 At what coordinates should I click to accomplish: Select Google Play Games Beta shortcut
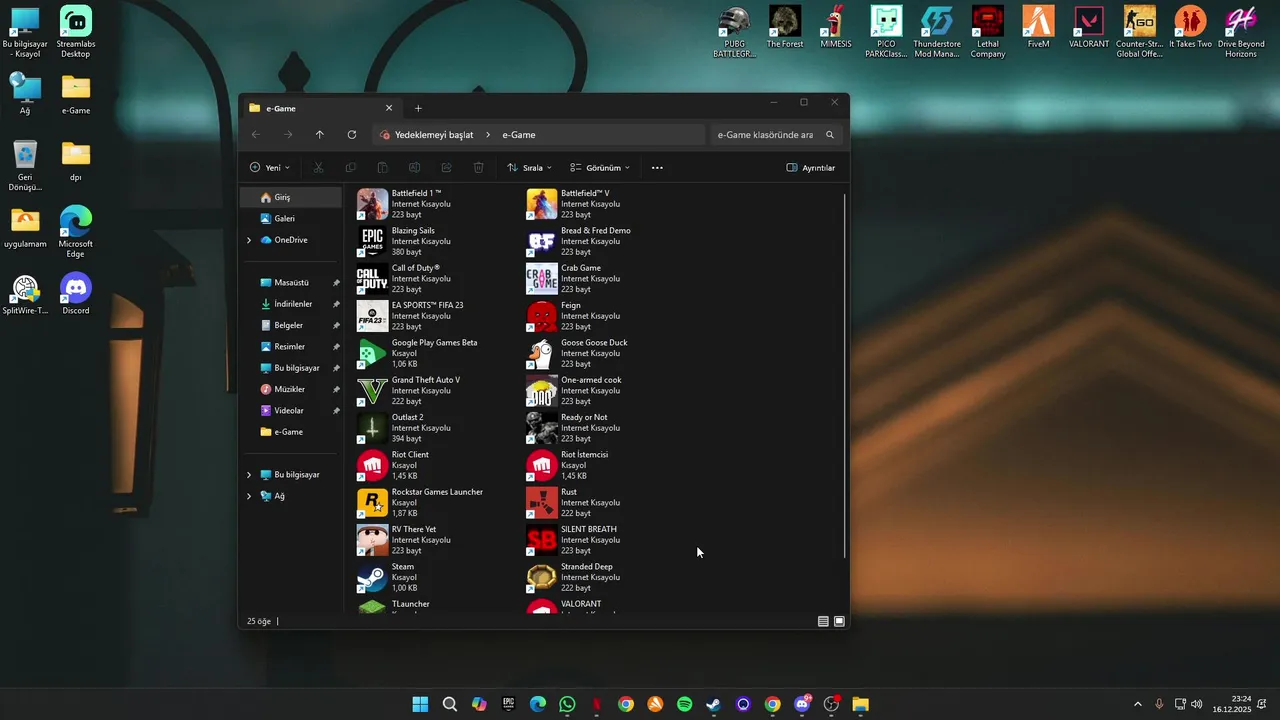pyautogui.click(x=418, y=353)
